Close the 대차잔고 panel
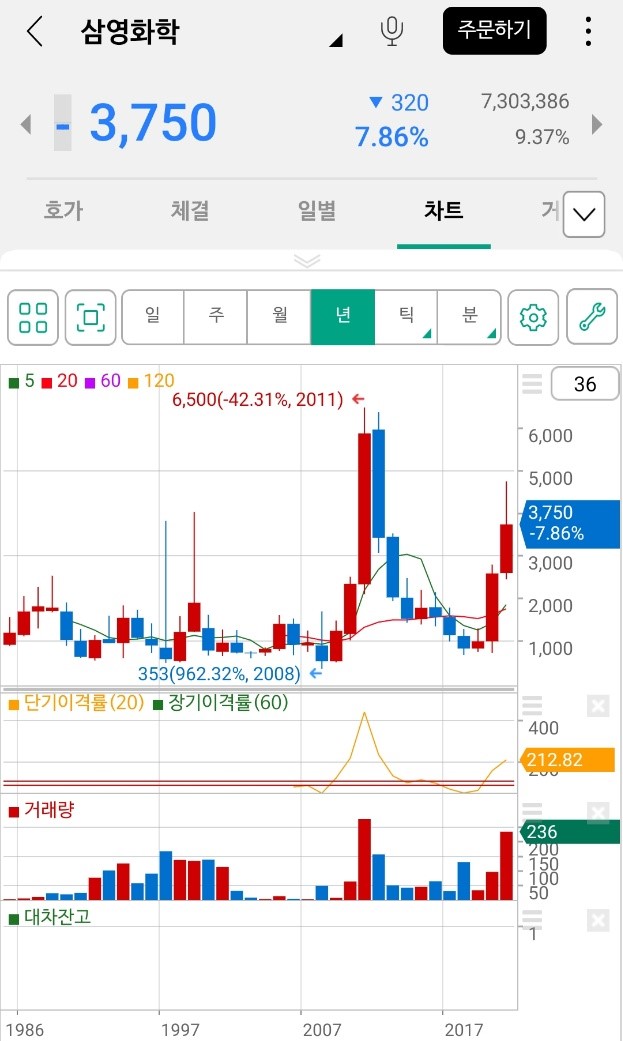Viewport: 623px width, 1041px height. (x=598, y=920)
